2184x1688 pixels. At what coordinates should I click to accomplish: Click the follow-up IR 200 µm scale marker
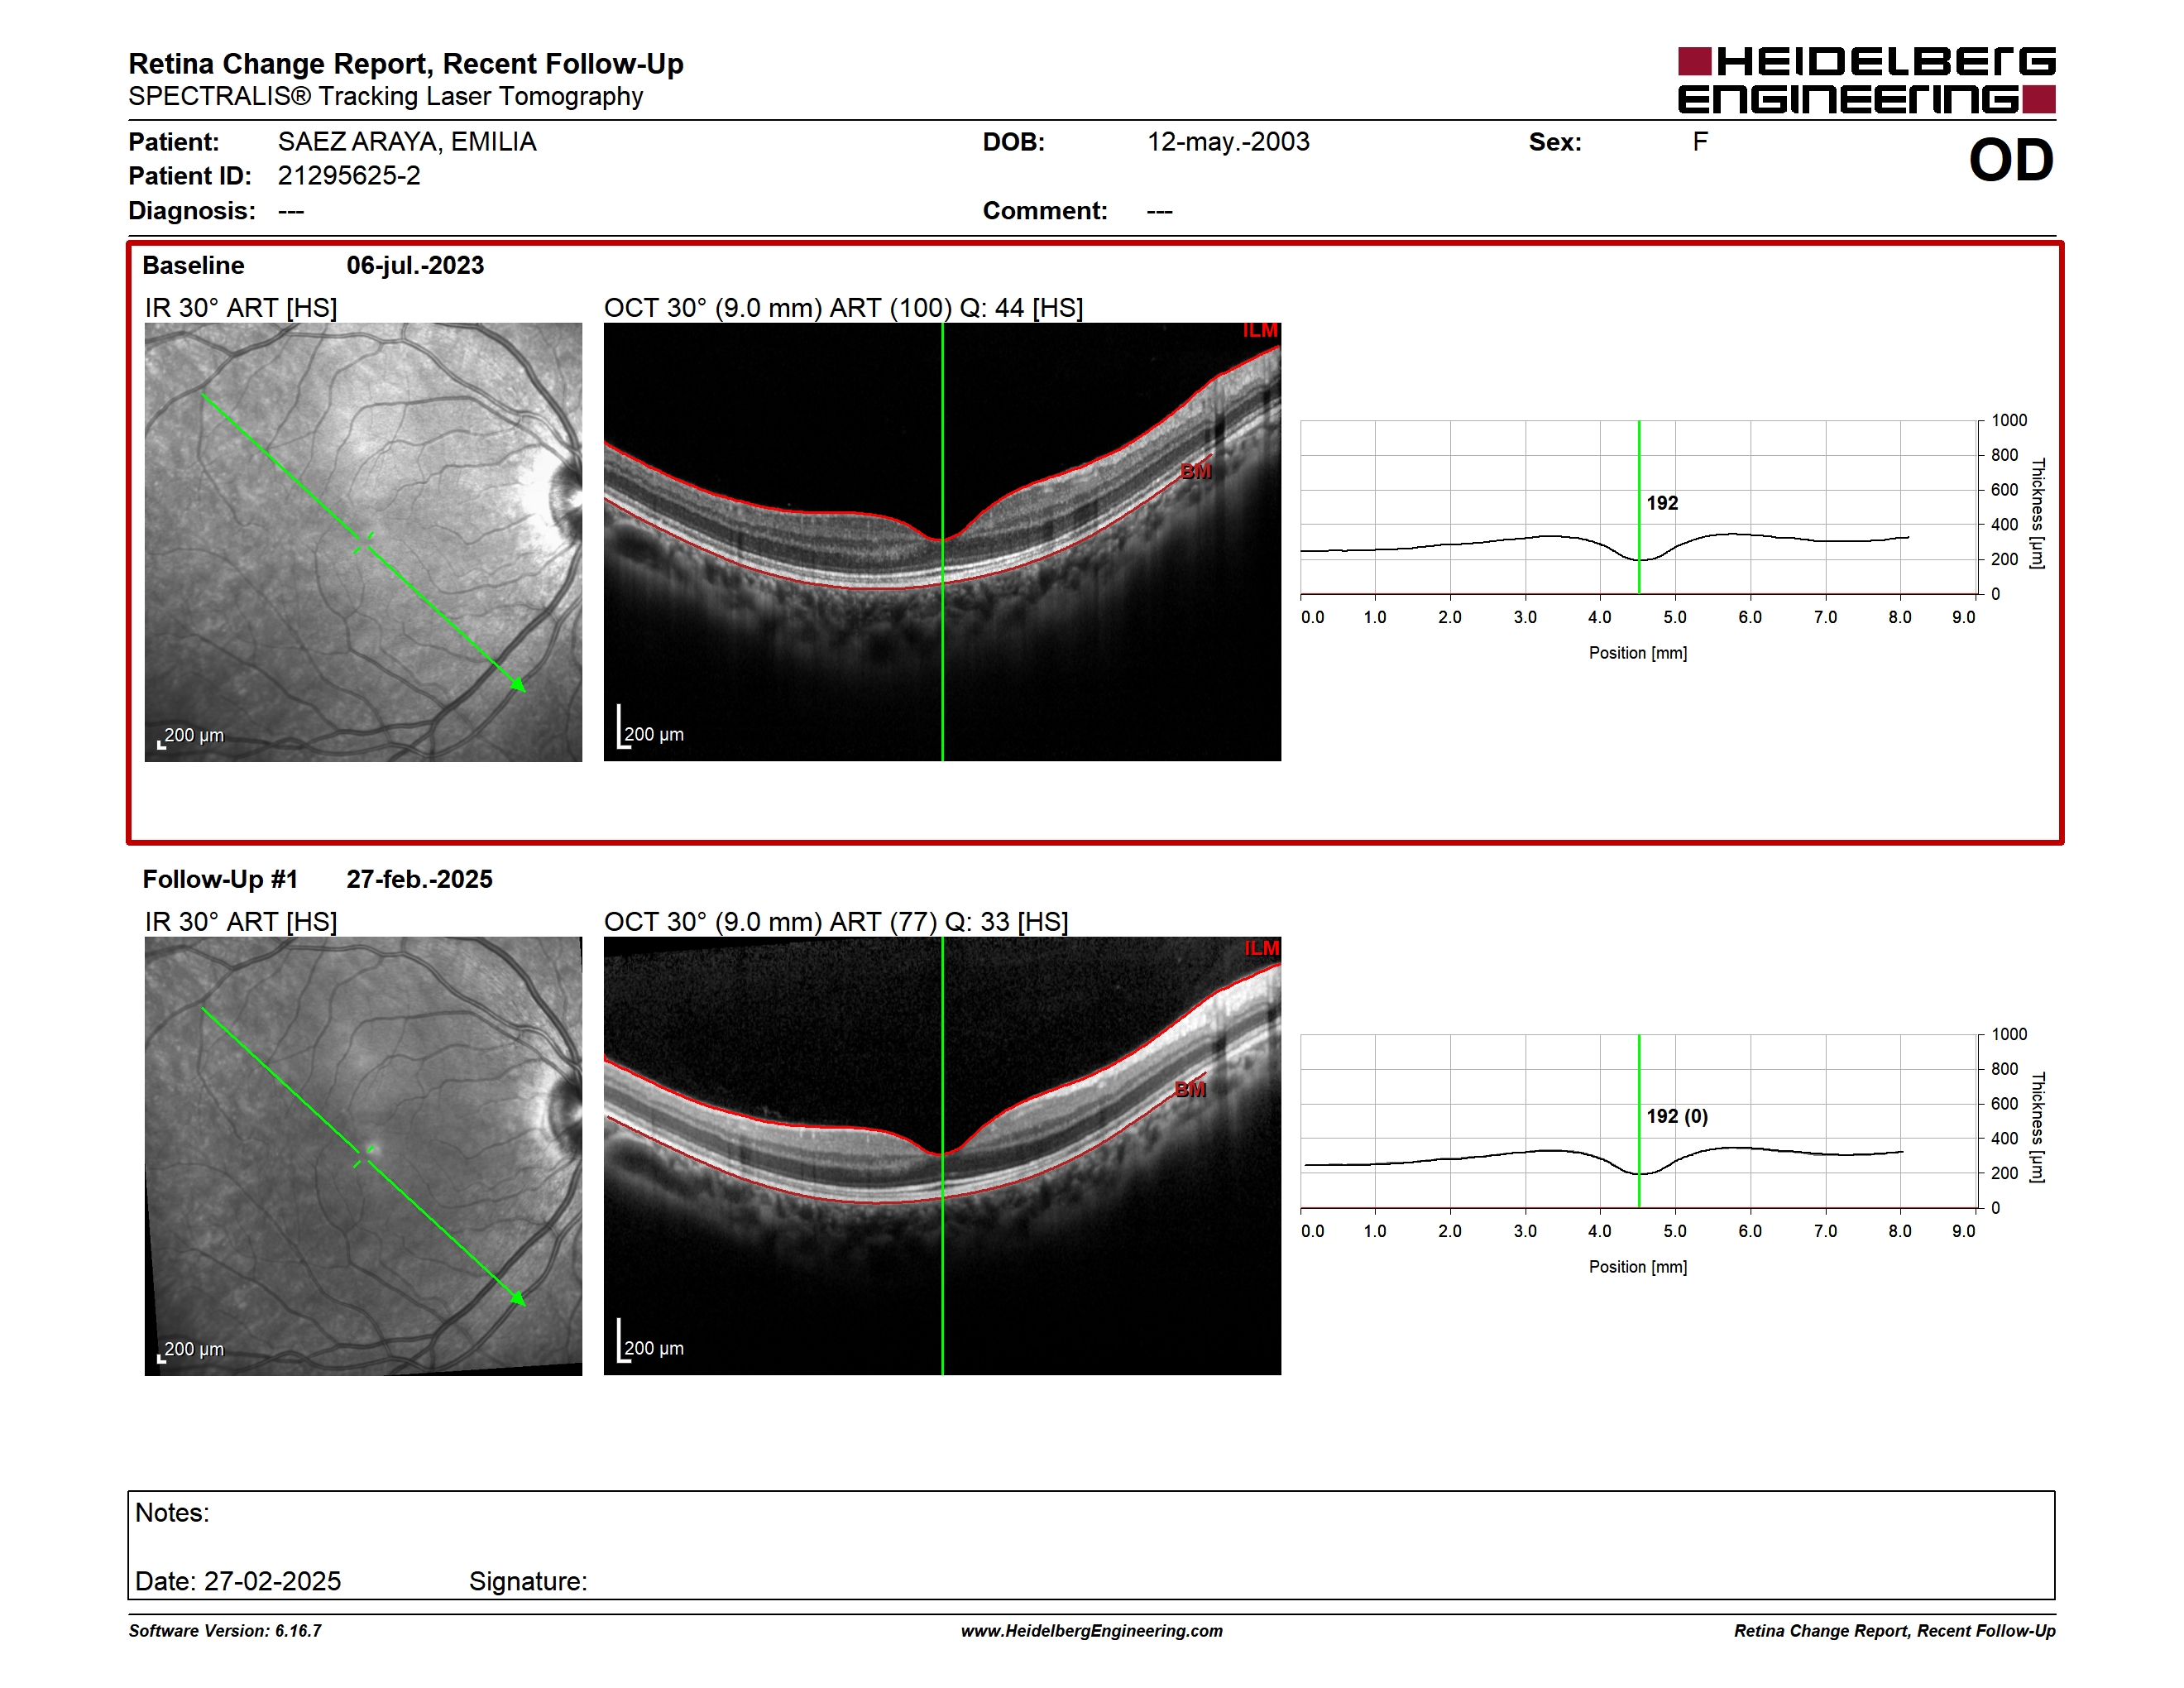pyautogui.click(x=191, y=1350)
